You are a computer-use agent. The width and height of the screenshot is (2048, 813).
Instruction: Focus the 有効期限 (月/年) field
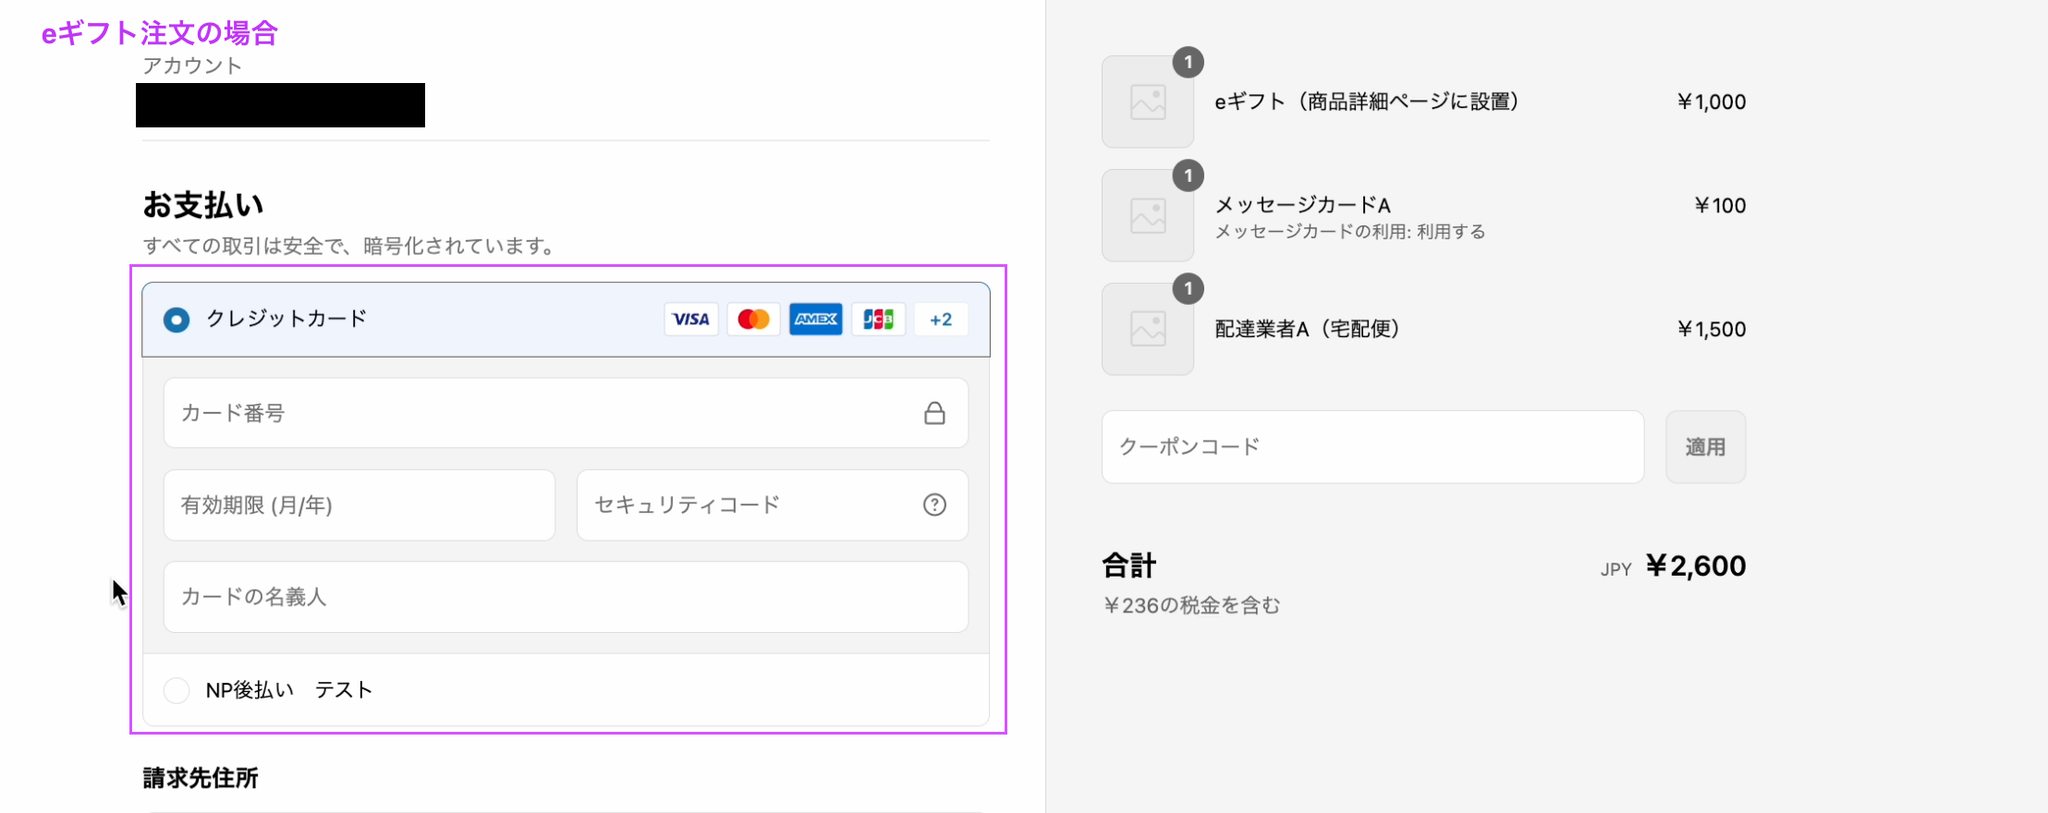coord(359,505)
